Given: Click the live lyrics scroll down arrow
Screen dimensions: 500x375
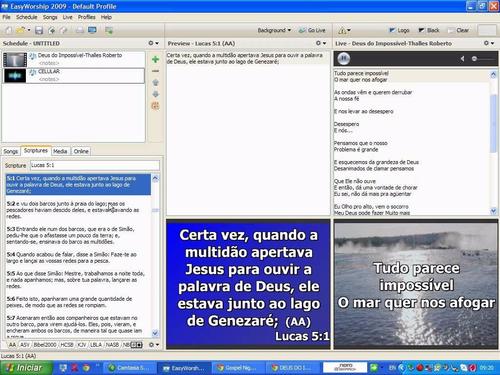Looking at the screenshot, I should click(x=493, y=211).
